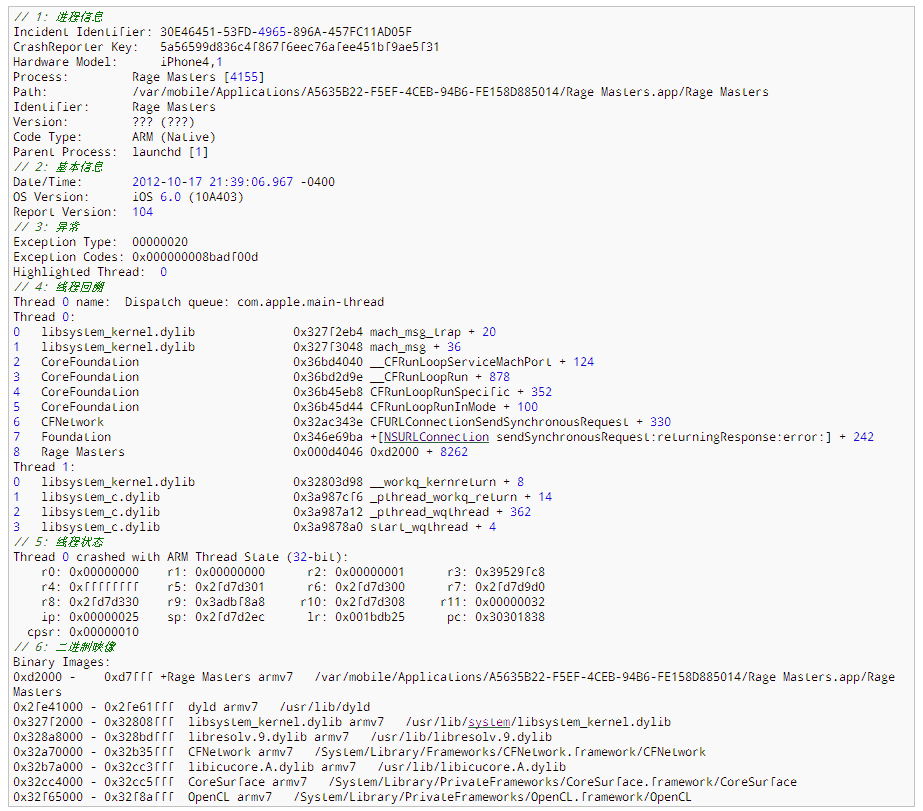Click the lr register value 0x001bdb25

(370, 617)
